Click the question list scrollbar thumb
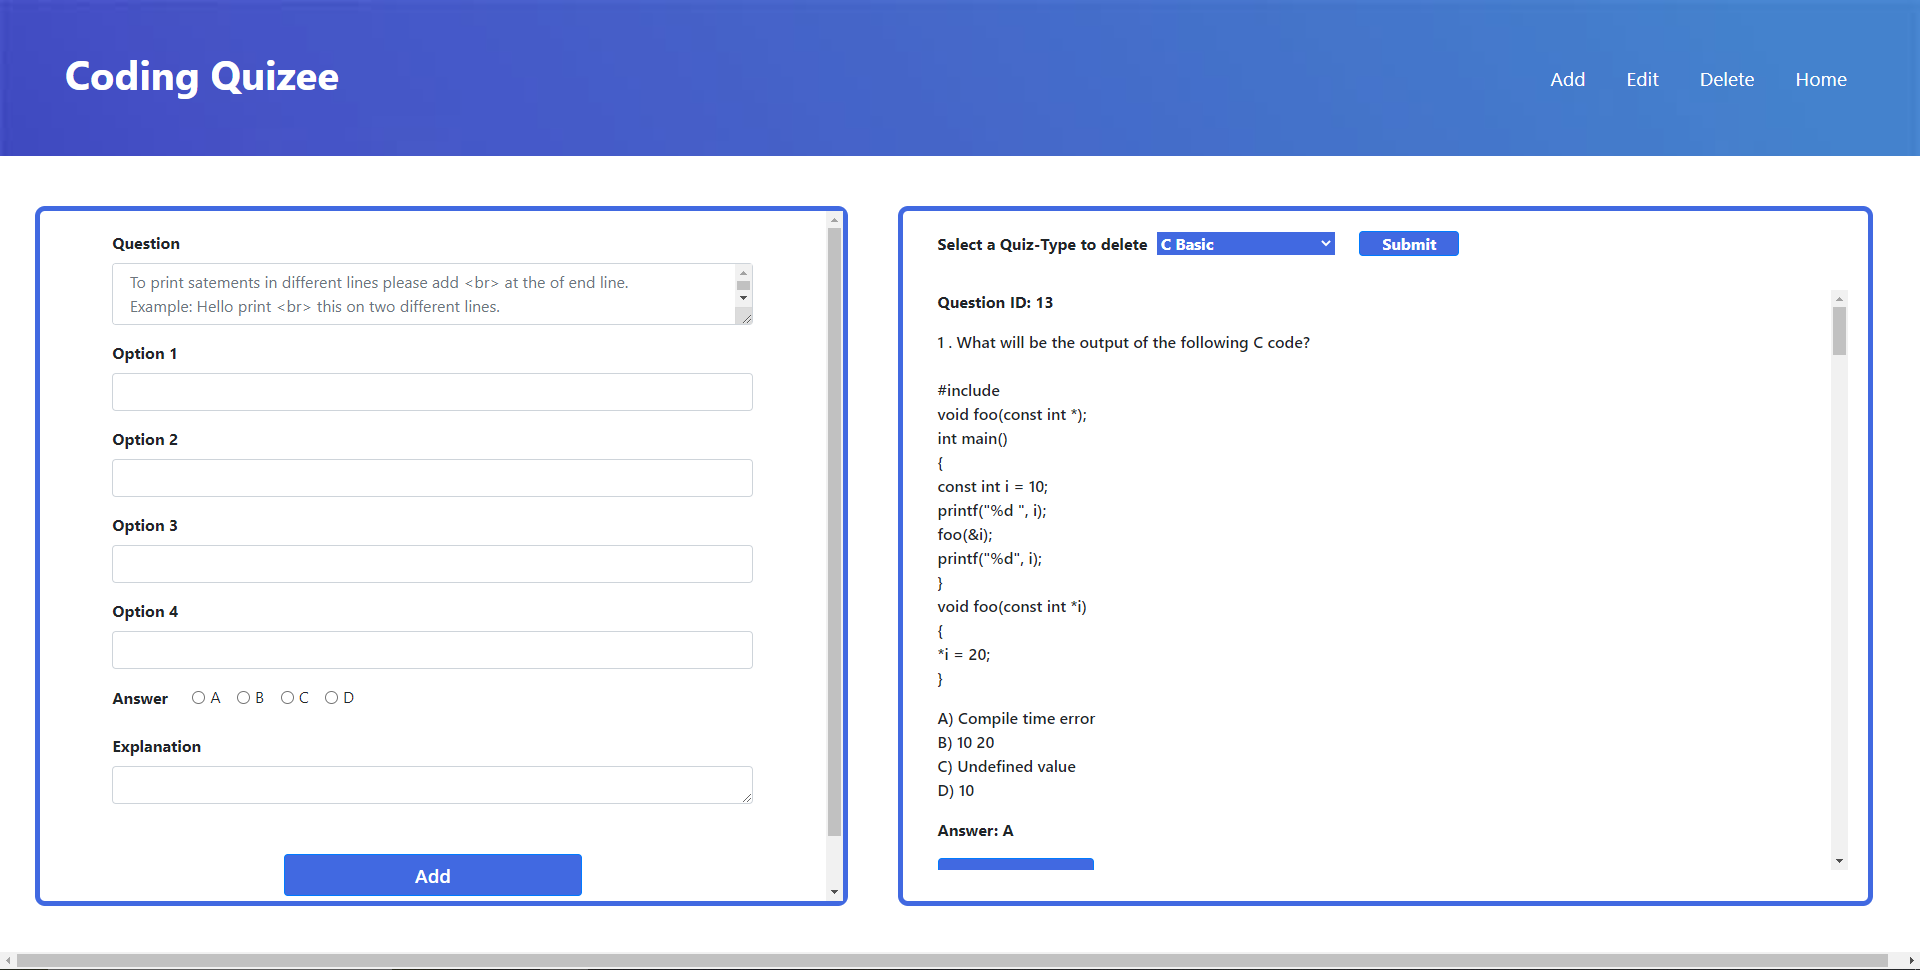Image resolution: width=1920 pixels, height=970 pixels. pos(1839,331)
